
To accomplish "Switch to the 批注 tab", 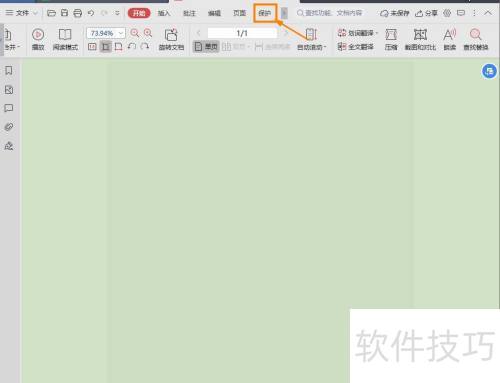I will pyautogui.click(x=189, y=13).
